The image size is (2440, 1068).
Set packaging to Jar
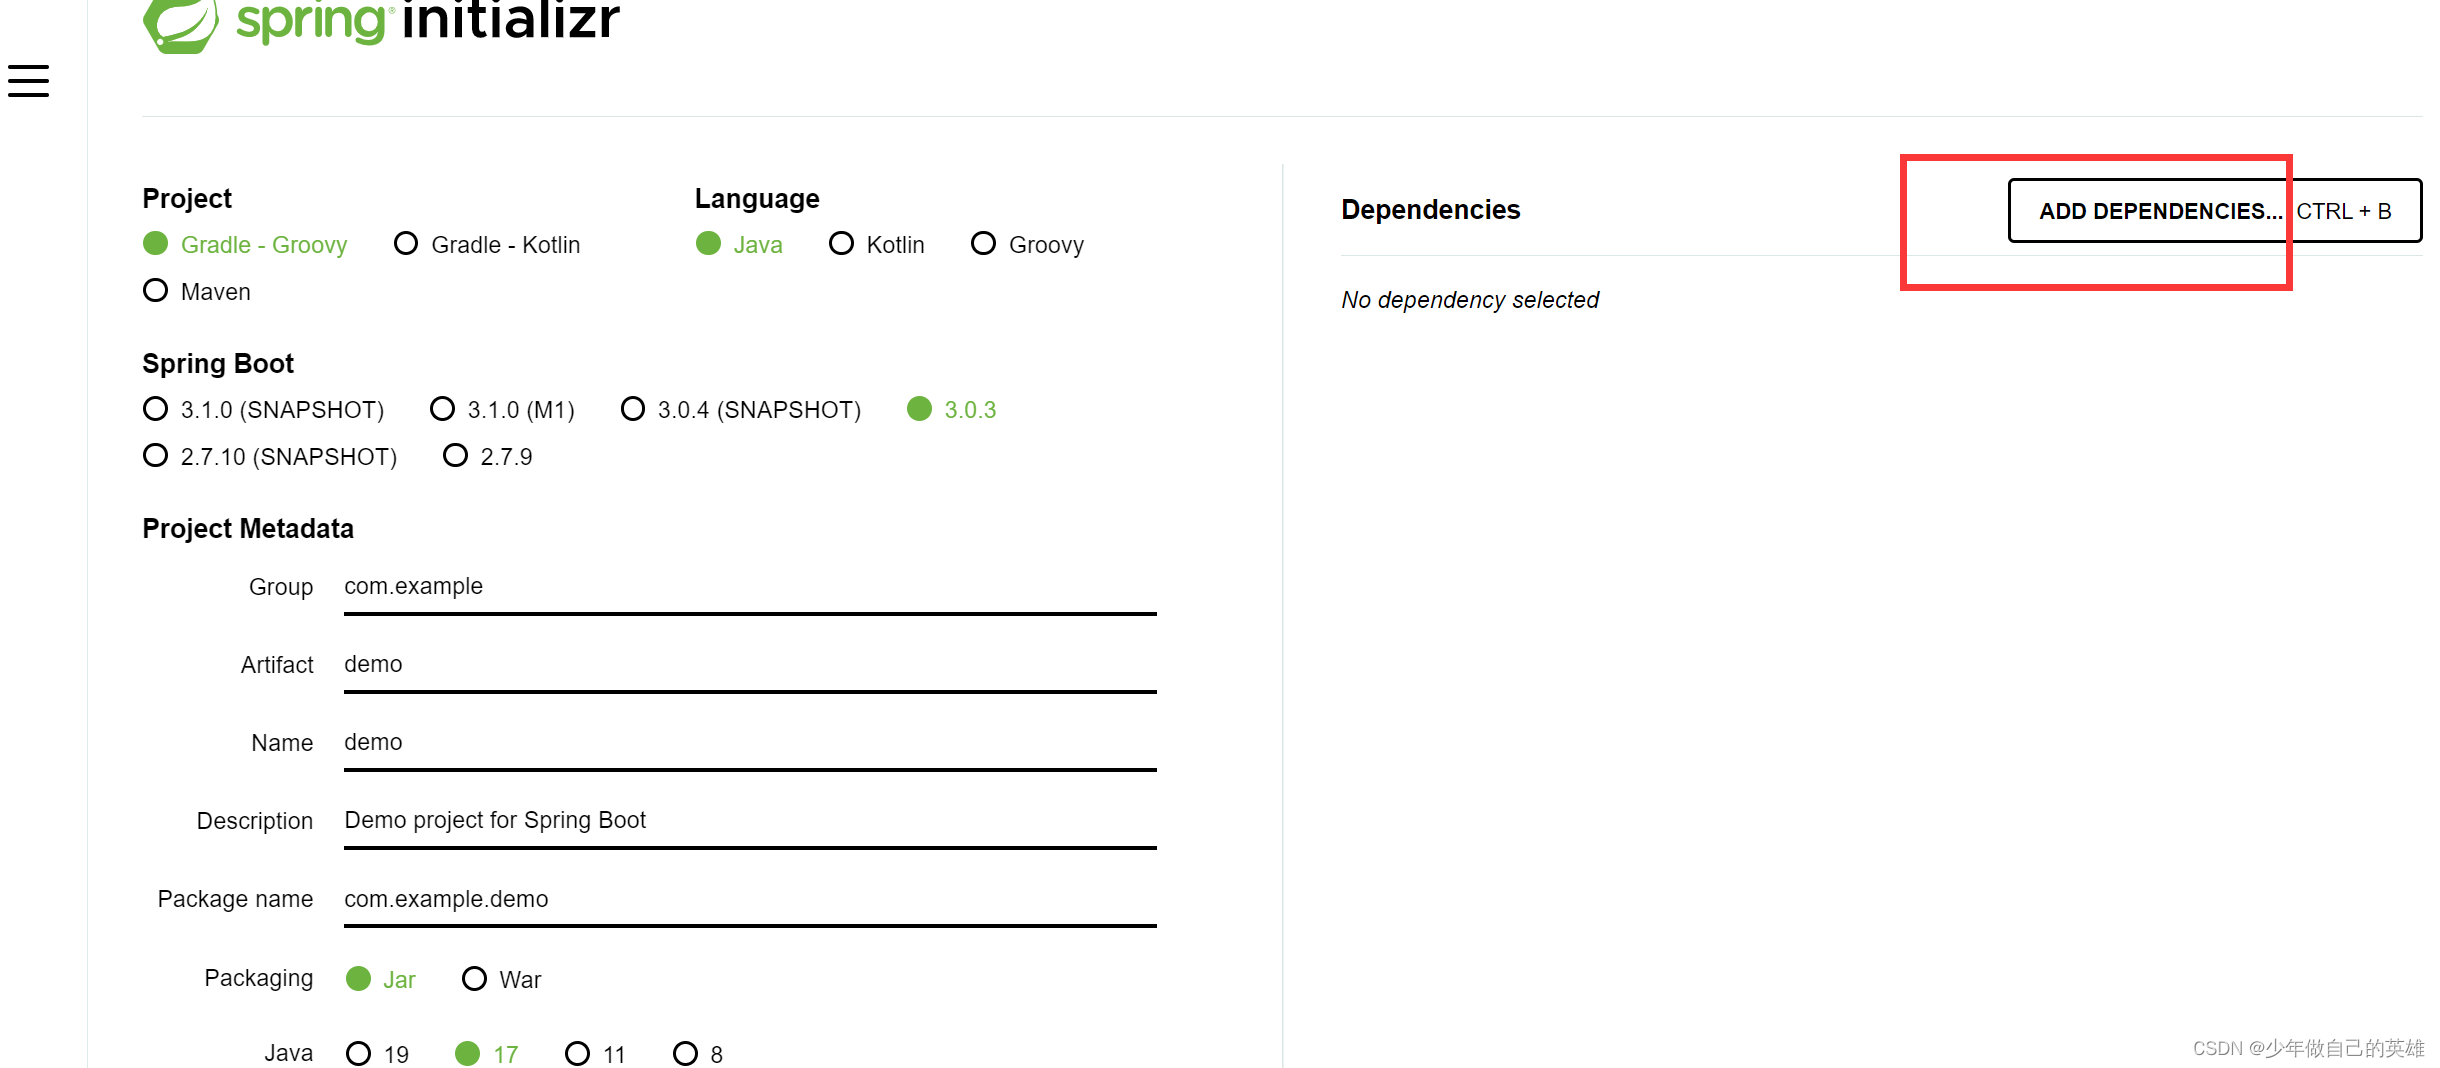tap(381, 979)
